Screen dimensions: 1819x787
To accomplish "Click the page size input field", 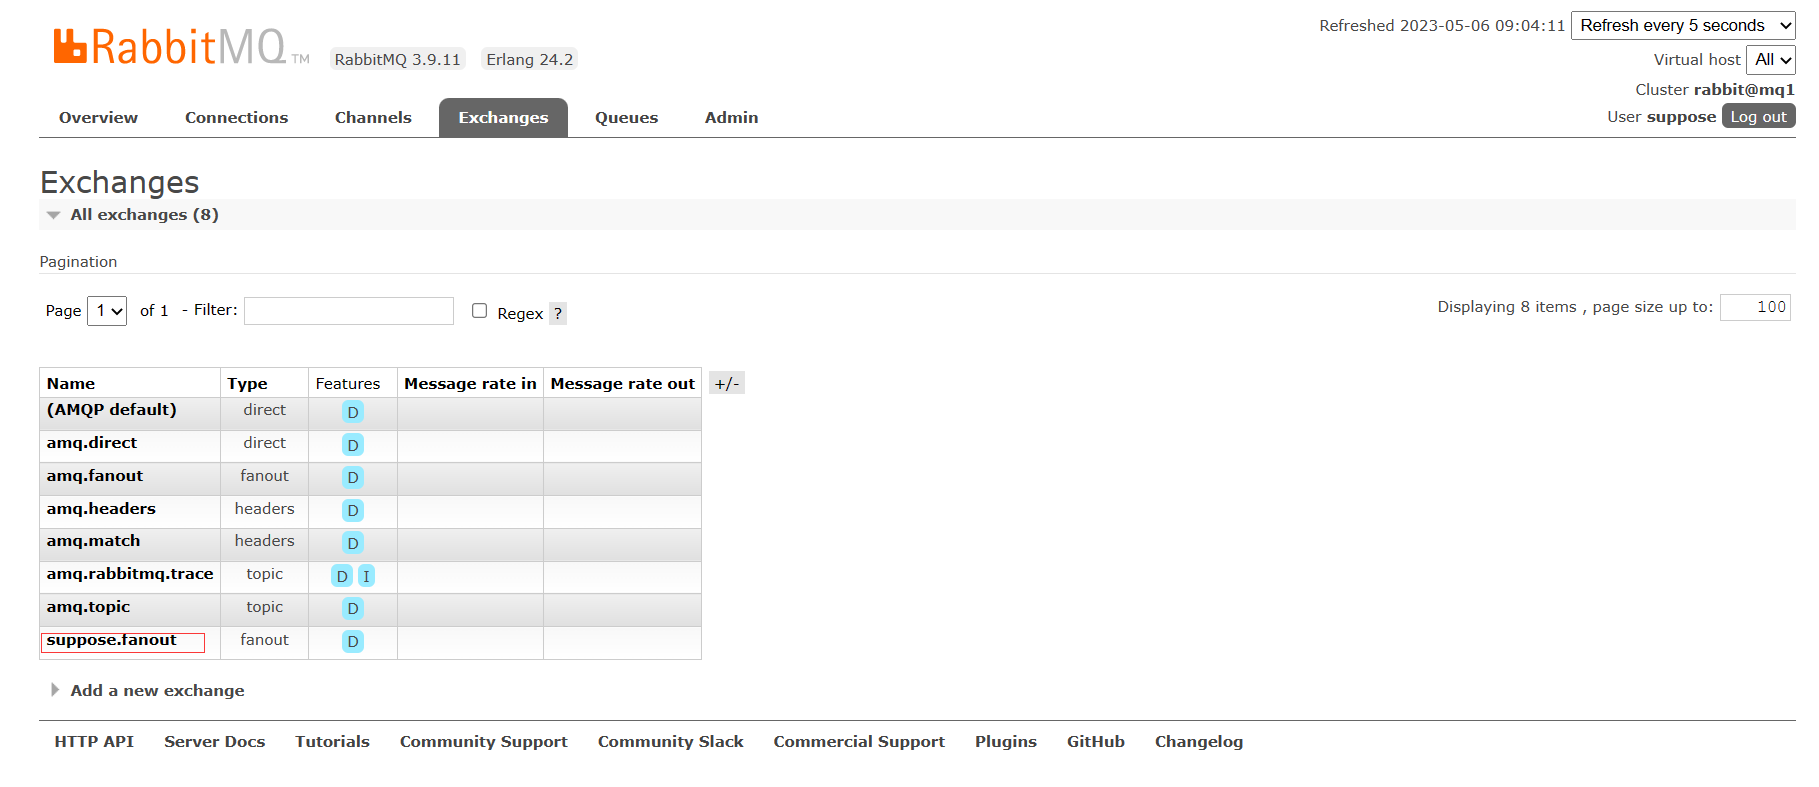I will 1755,307.
